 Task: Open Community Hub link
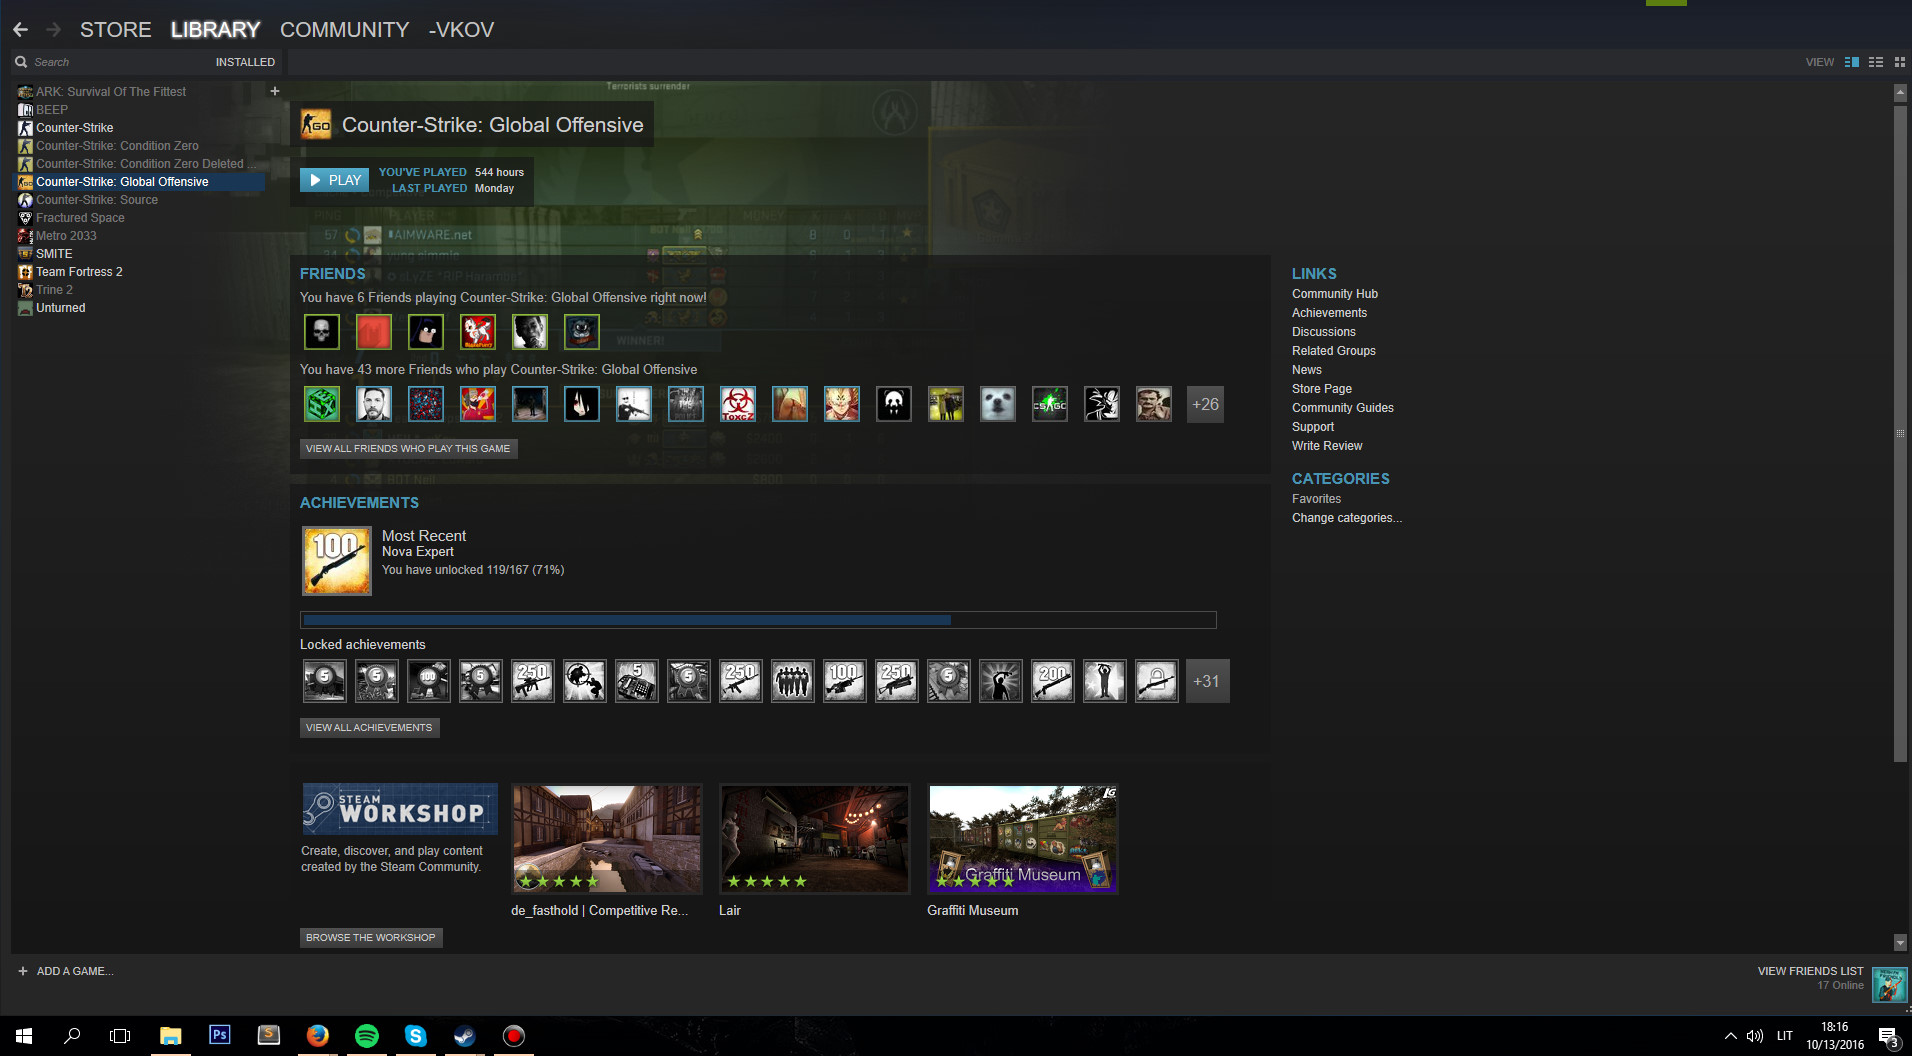(1334, 294)
